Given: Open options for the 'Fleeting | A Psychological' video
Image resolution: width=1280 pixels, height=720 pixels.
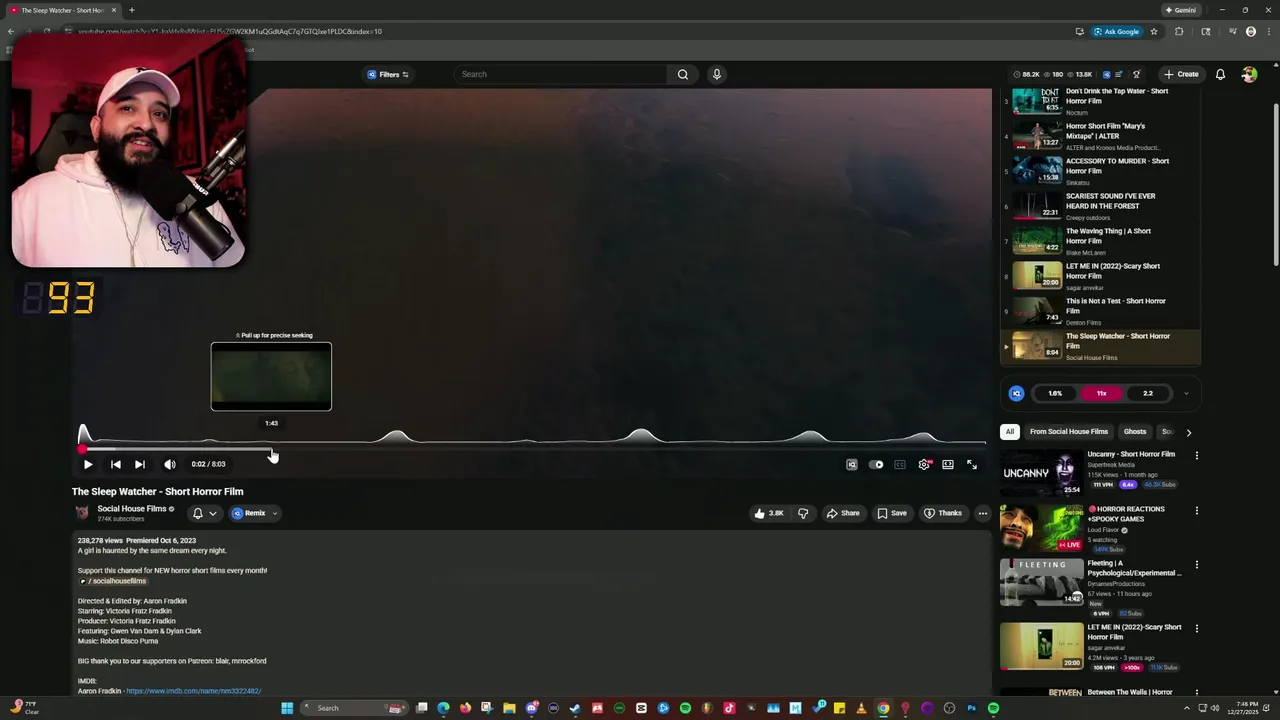Looking at the screenshot, I should [1196, 564].
